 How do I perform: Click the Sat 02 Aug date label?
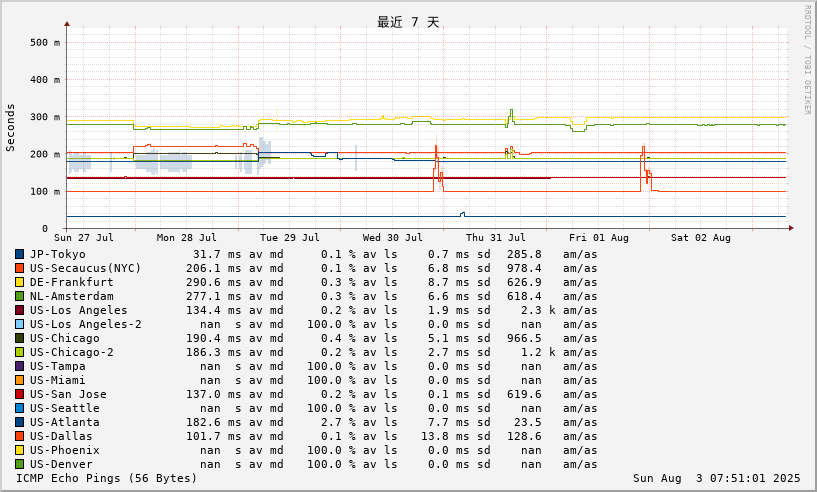tap(701, 238)
